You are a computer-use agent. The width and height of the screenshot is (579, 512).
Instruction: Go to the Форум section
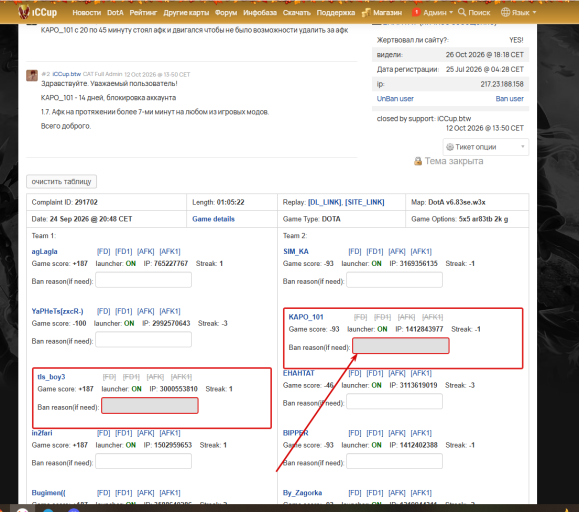click(226, 13)
